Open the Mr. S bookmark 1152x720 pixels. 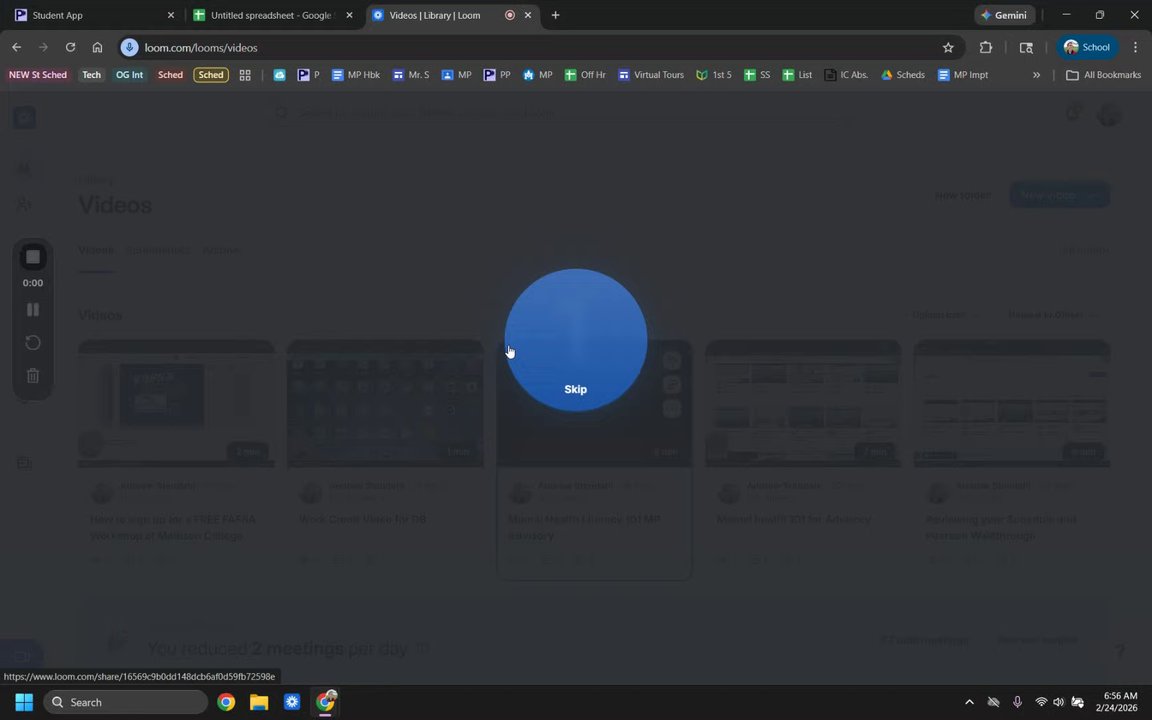click(411, 75)
